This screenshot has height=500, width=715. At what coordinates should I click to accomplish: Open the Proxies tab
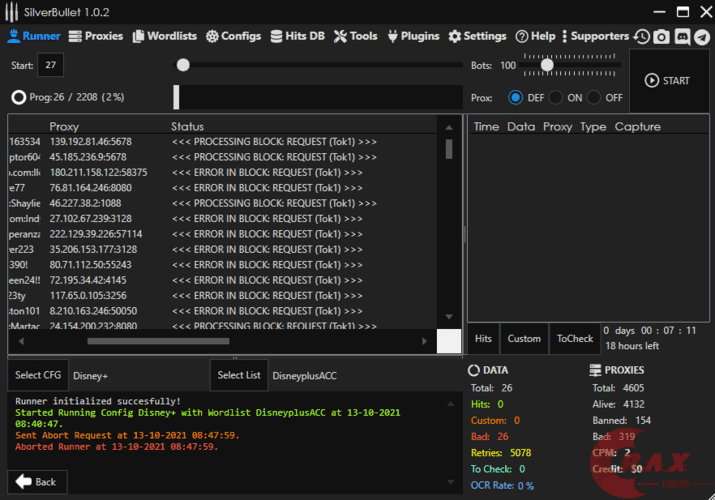[x=96, y=36]
